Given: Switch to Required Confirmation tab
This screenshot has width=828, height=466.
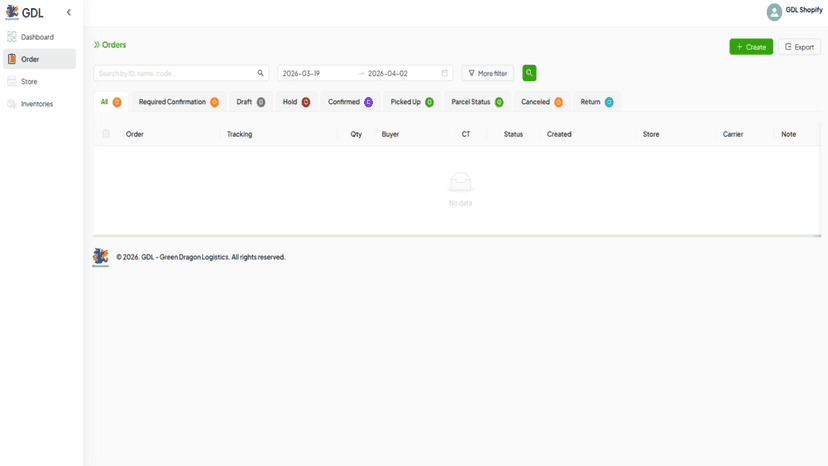Looking at the screenshot, I should 178,102.
